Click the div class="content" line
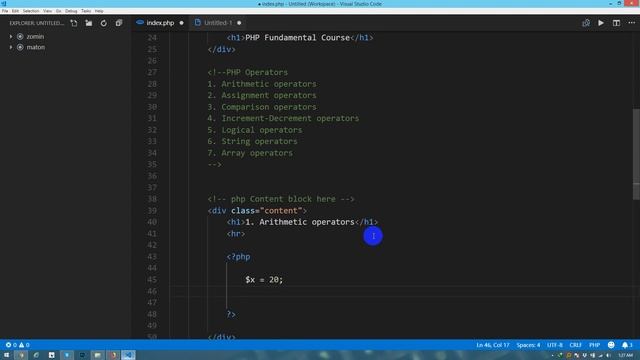Image resolution: width=640 pixels, height=360 pixels. pos(257,211)
